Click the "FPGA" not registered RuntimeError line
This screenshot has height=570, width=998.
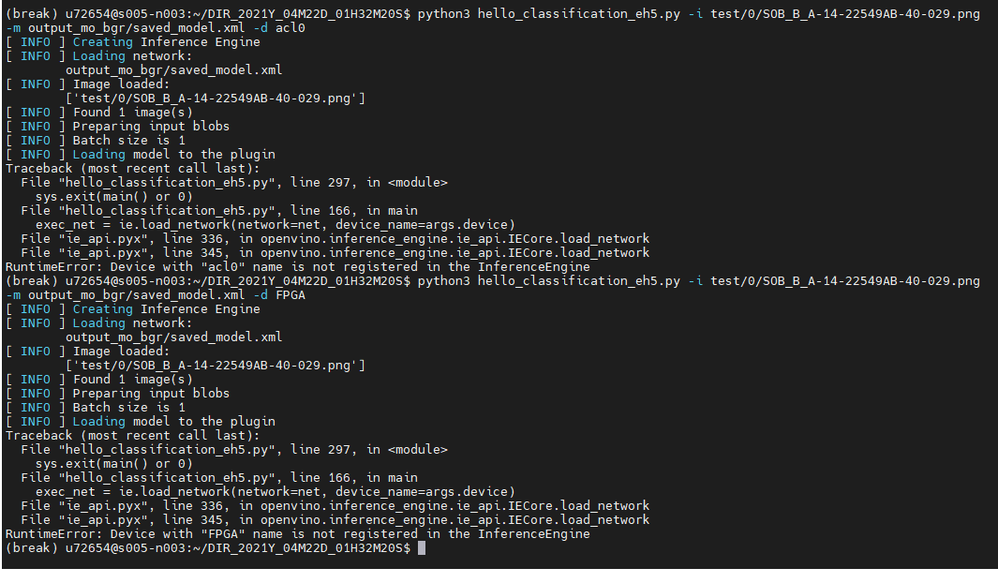click(297, 534)
